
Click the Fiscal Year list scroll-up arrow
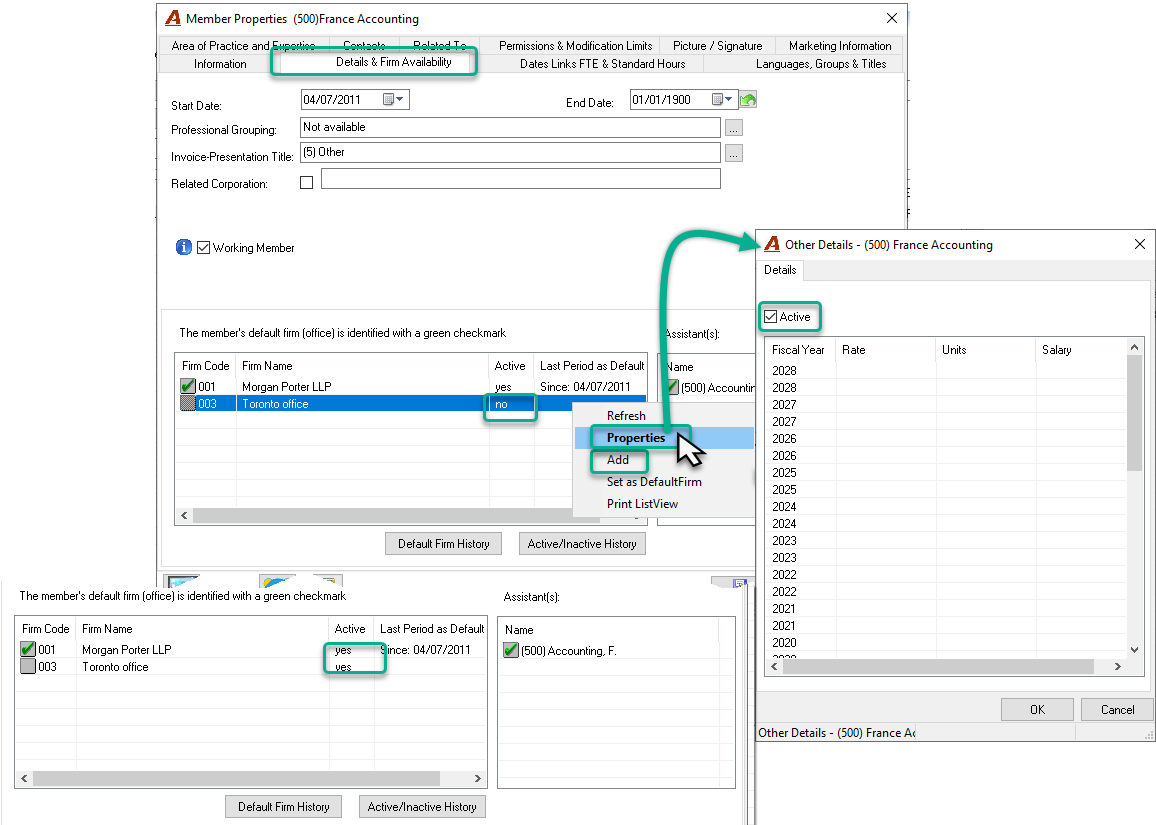point(1135,347)
